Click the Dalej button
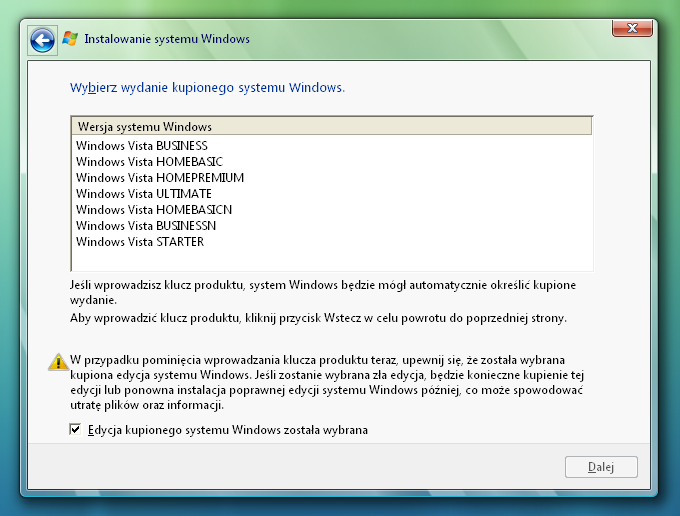The height and width of the screenshot is (516, 680). (x=601, y=467)
